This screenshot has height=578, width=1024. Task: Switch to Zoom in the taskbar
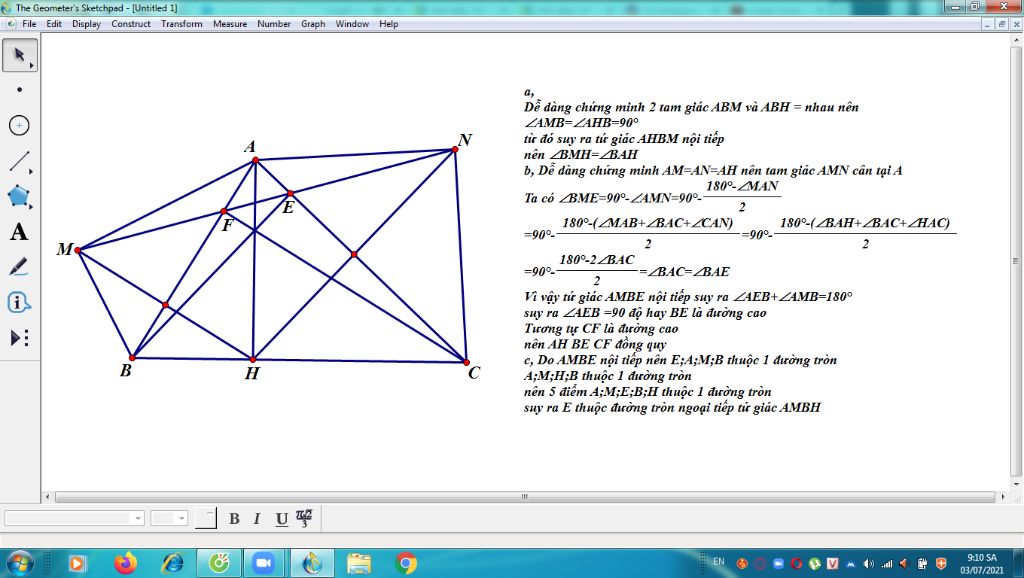point(264,563)
